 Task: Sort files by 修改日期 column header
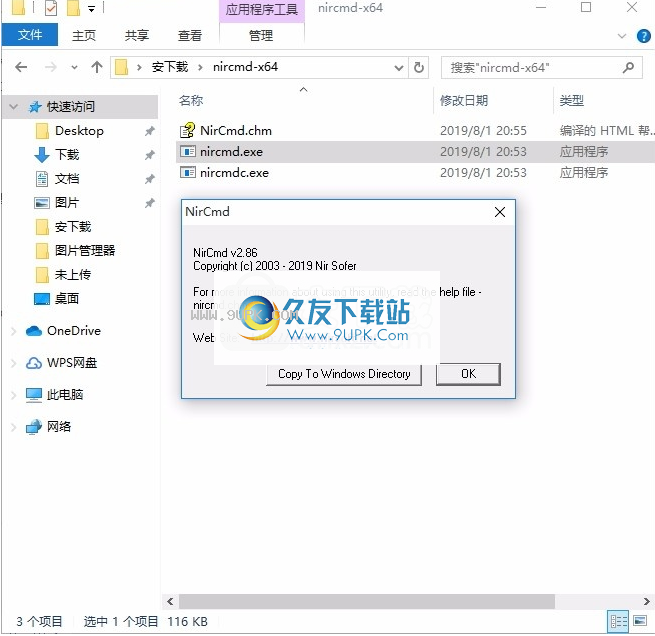464,101
